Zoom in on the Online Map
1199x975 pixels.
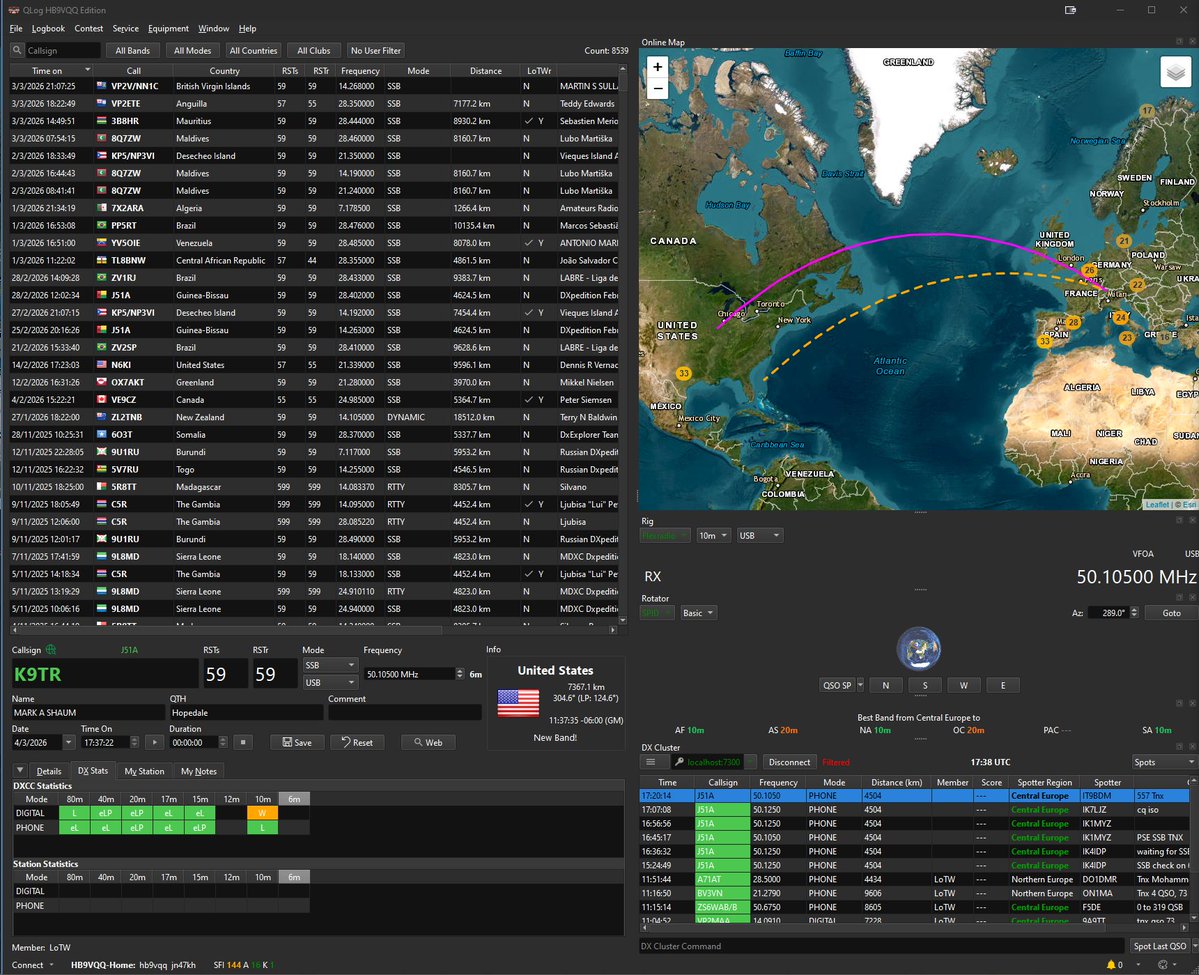tap(658, 67)
